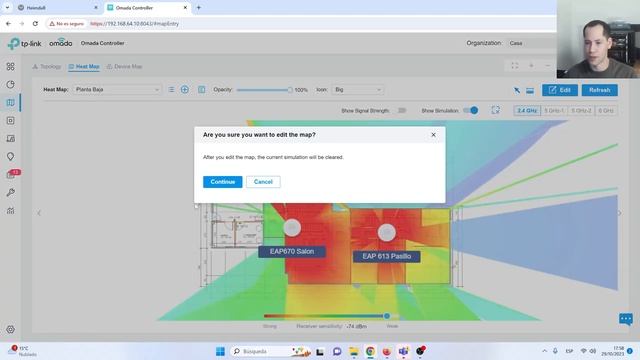640x360 pixels.
Task: Zoom in with the plus icon
Action: coord(531,66)
